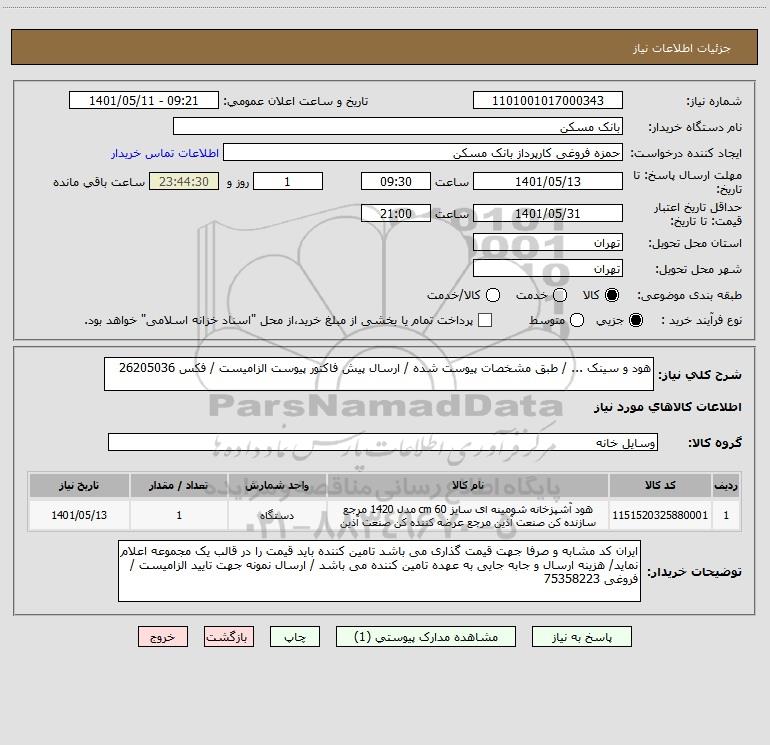Click the response deadline date 1401/05/13 field

pyautogui.click(x=548, y=181)
